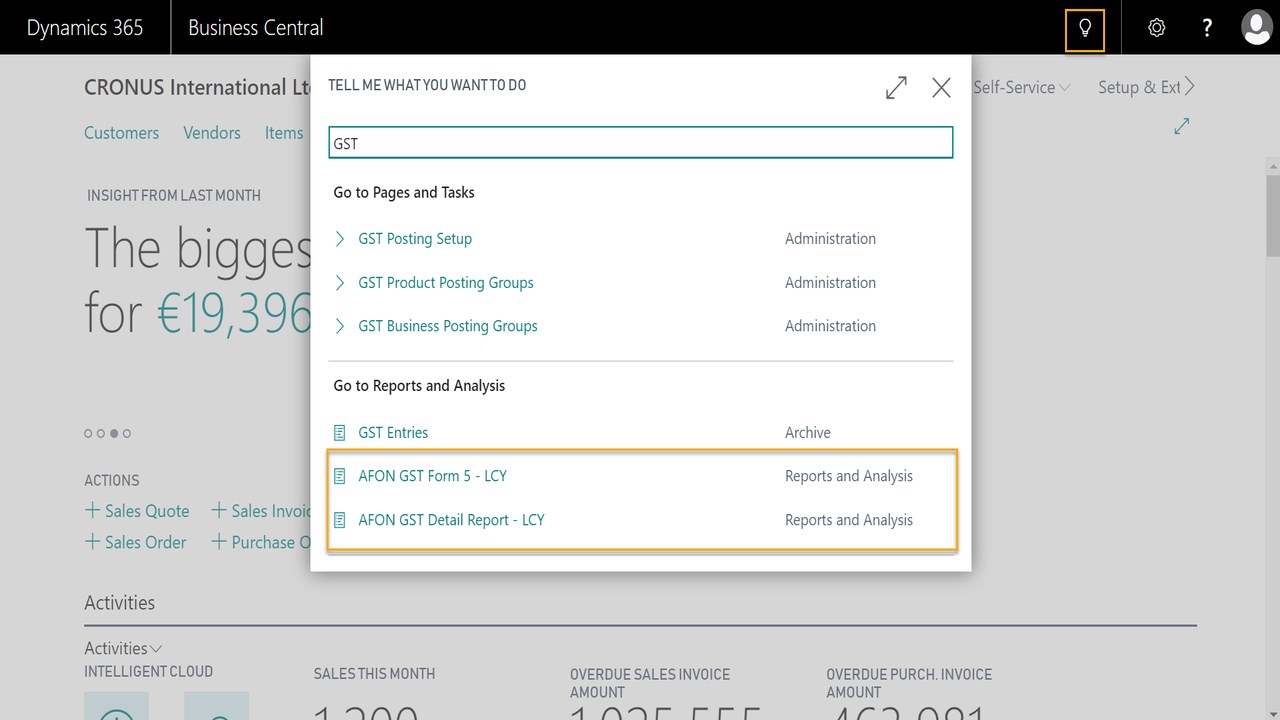Click the Go to Reports and Analysis heading
1280x720 pixels.
(419, 386)
